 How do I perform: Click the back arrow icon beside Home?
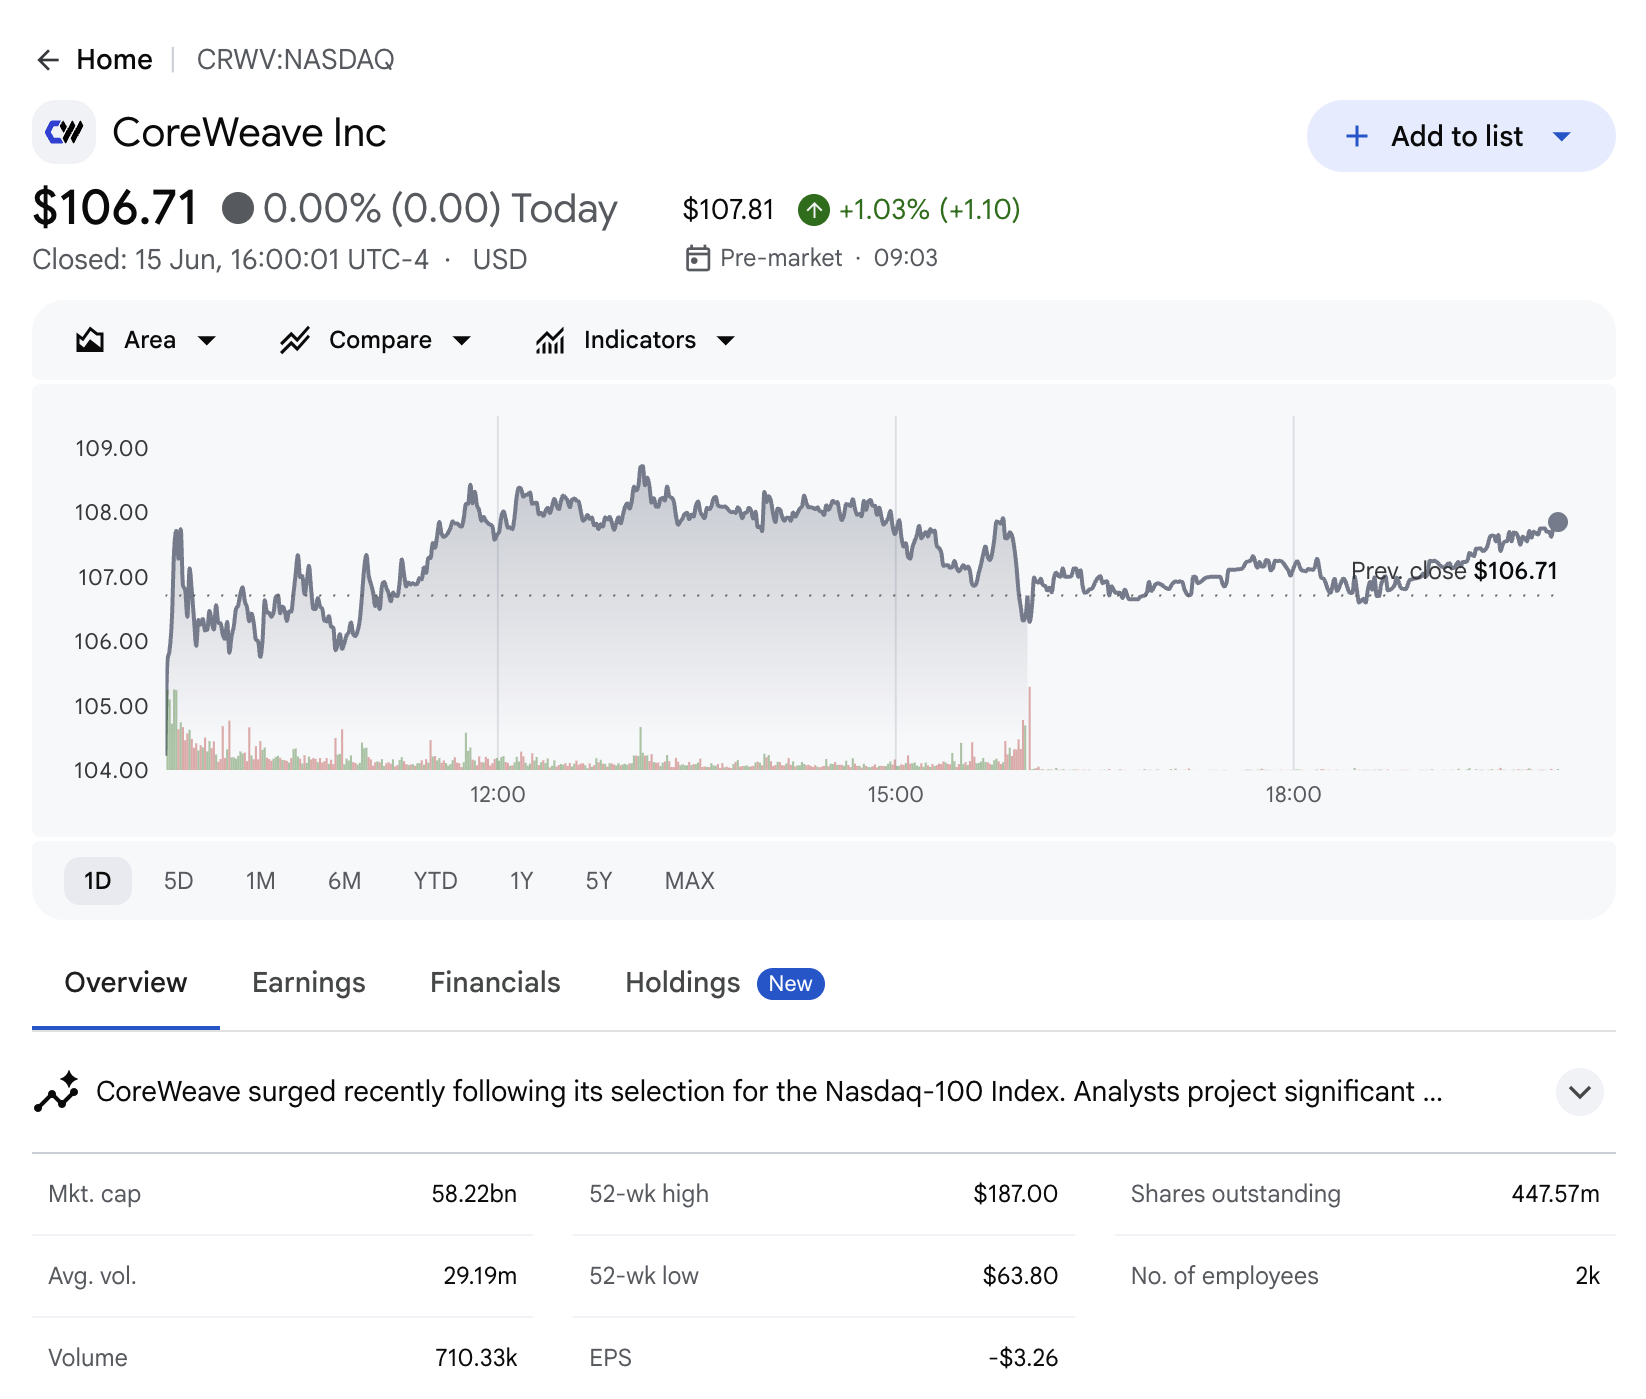tap(48, 60)
